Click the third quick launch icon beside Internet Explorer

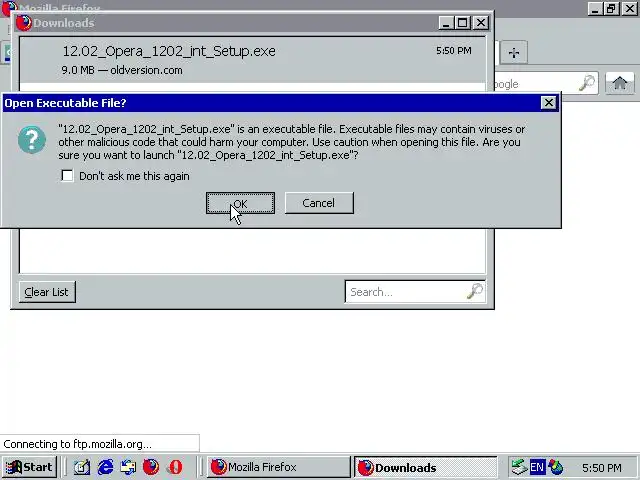pyautogui.click(x=128, y=467)
